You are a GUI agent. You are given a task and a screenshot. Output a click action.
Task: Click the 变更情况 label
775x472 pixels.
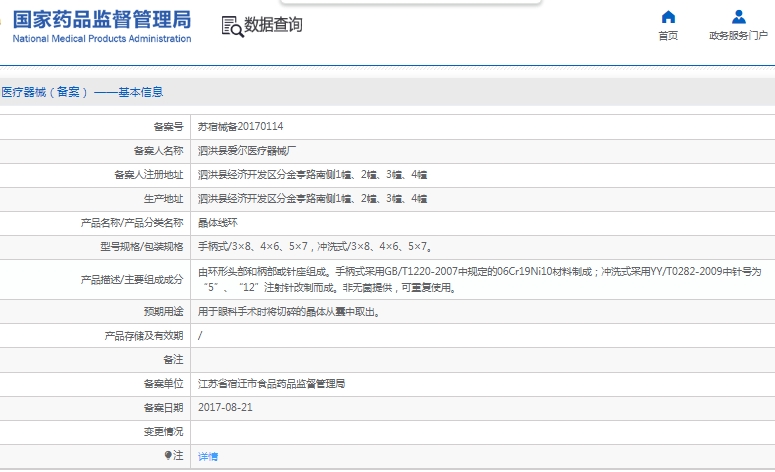(163, 431)
